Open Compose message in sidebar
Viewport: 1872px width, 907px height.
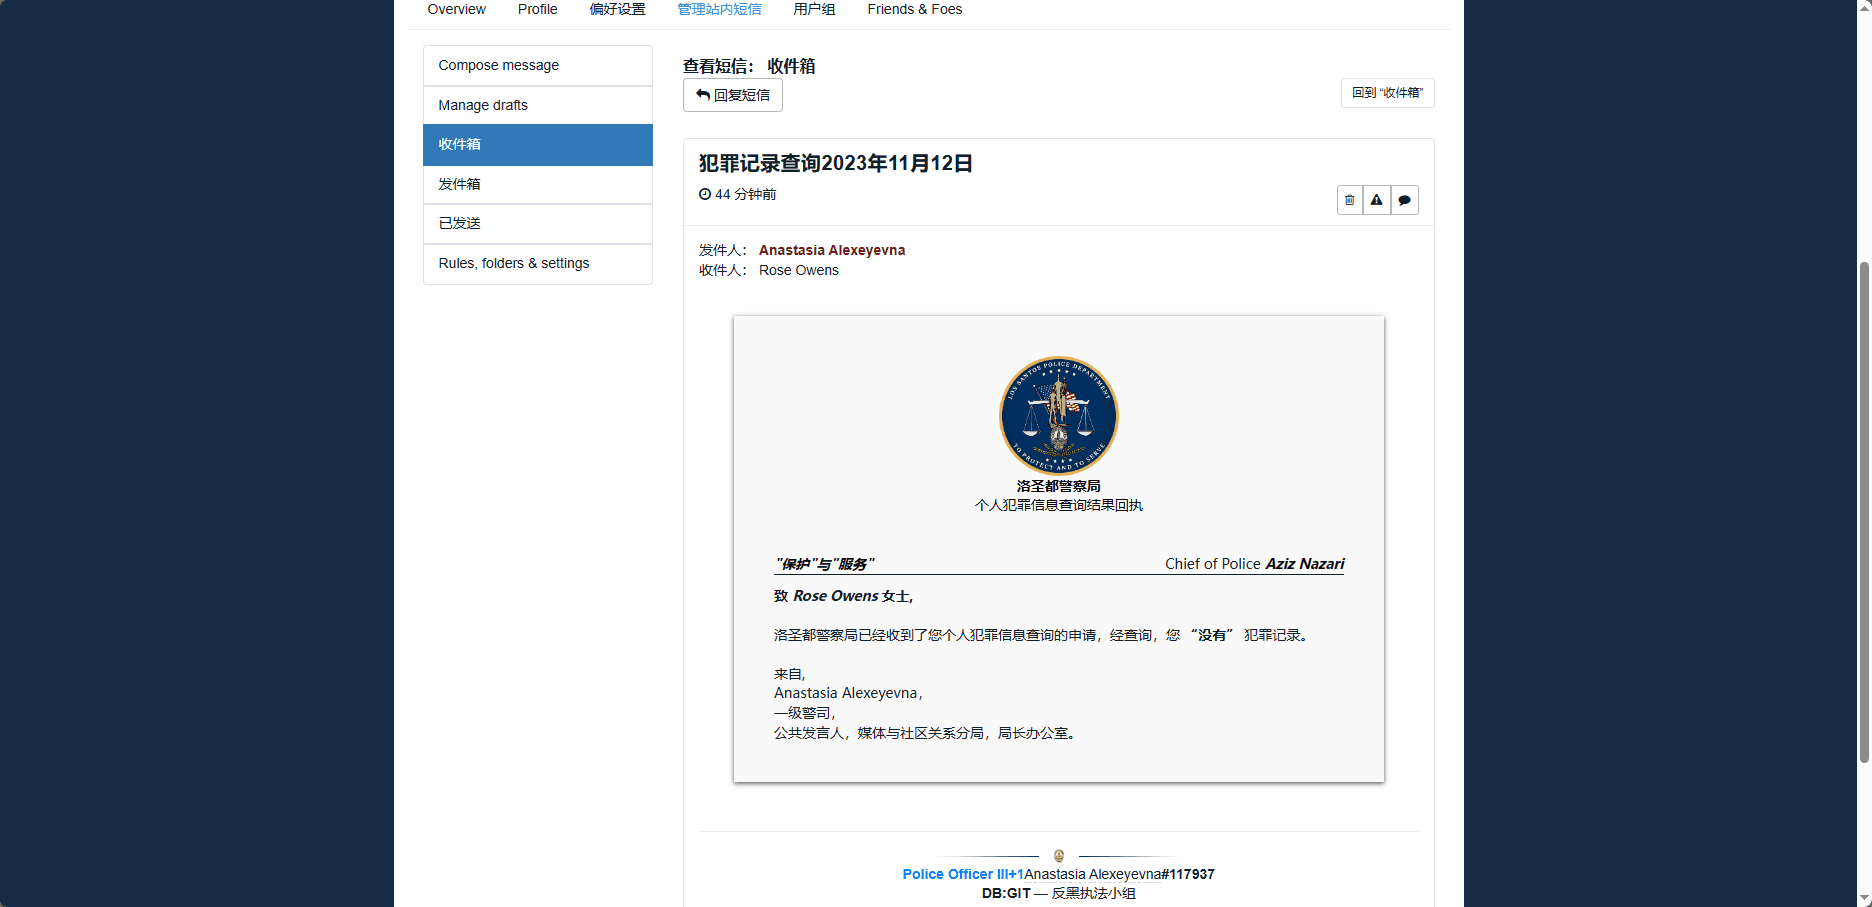(x=538, y=65)
